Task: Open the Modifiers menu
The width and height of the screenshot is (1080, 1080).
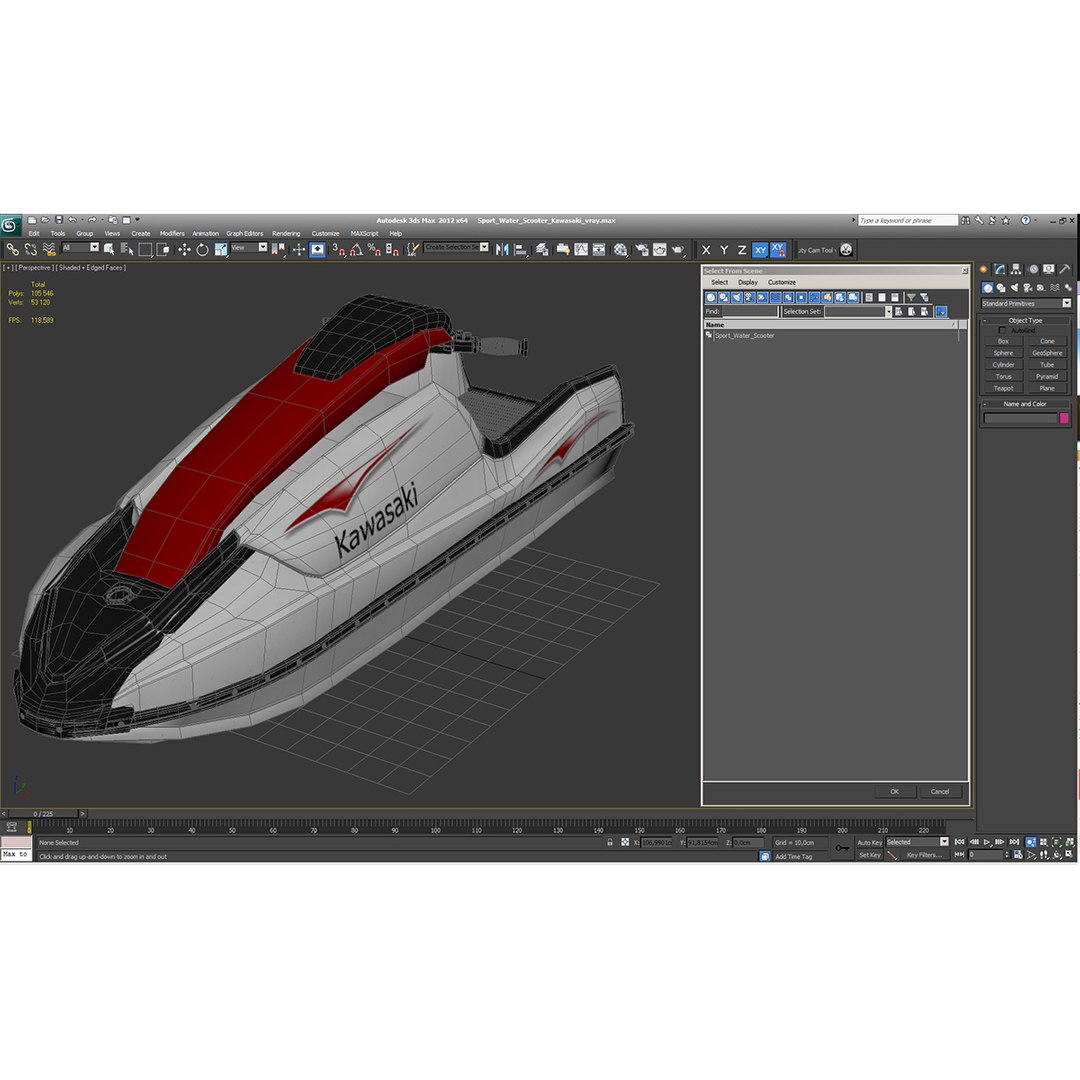Action: click(172, 233)
